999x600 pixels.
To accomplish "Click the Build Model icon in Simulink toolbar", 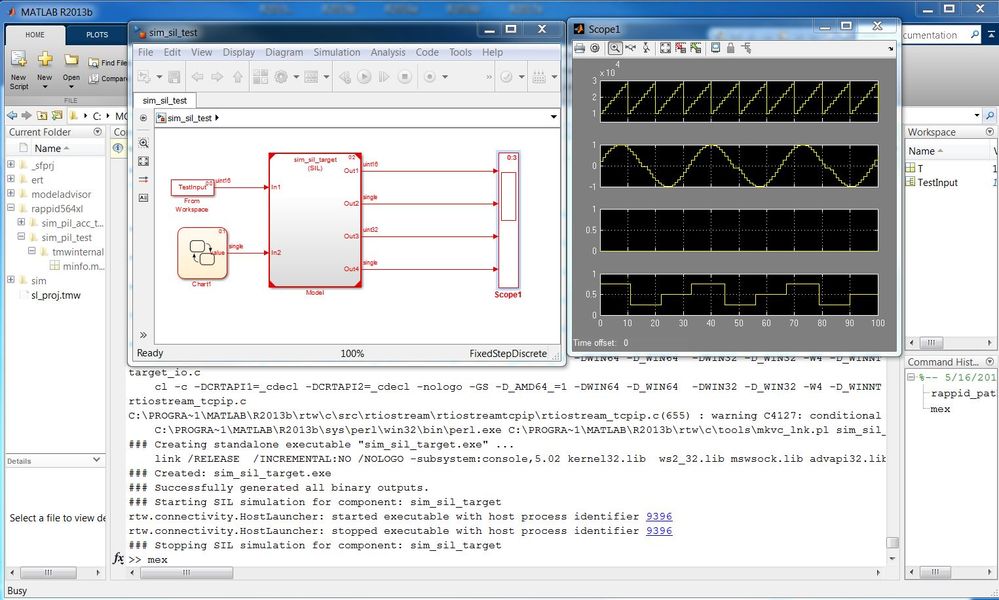I will [539, 77].
